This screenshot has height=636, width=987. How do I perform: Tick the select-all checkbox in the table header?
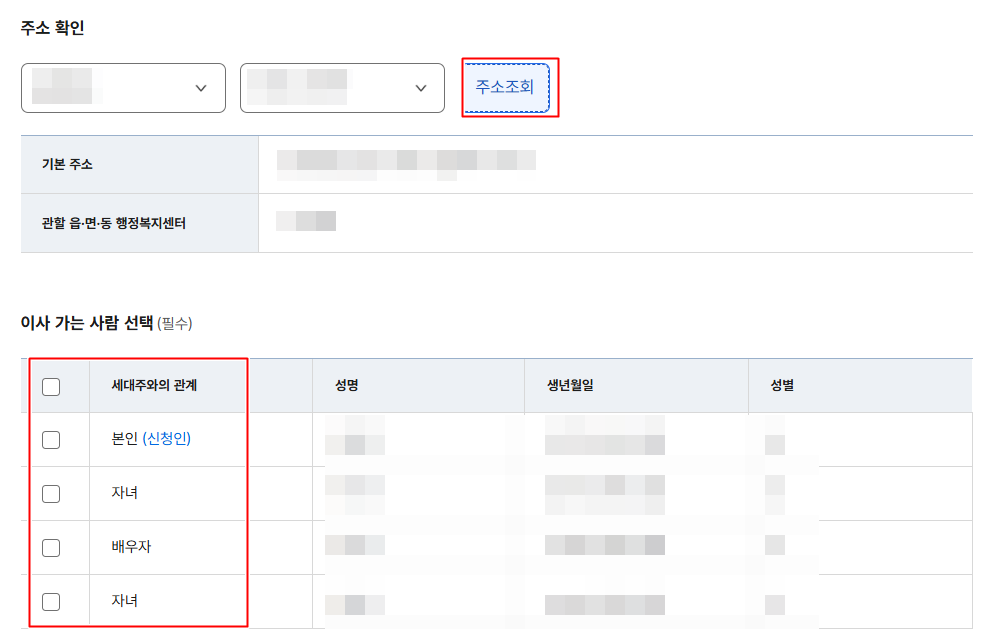[51, 387]
